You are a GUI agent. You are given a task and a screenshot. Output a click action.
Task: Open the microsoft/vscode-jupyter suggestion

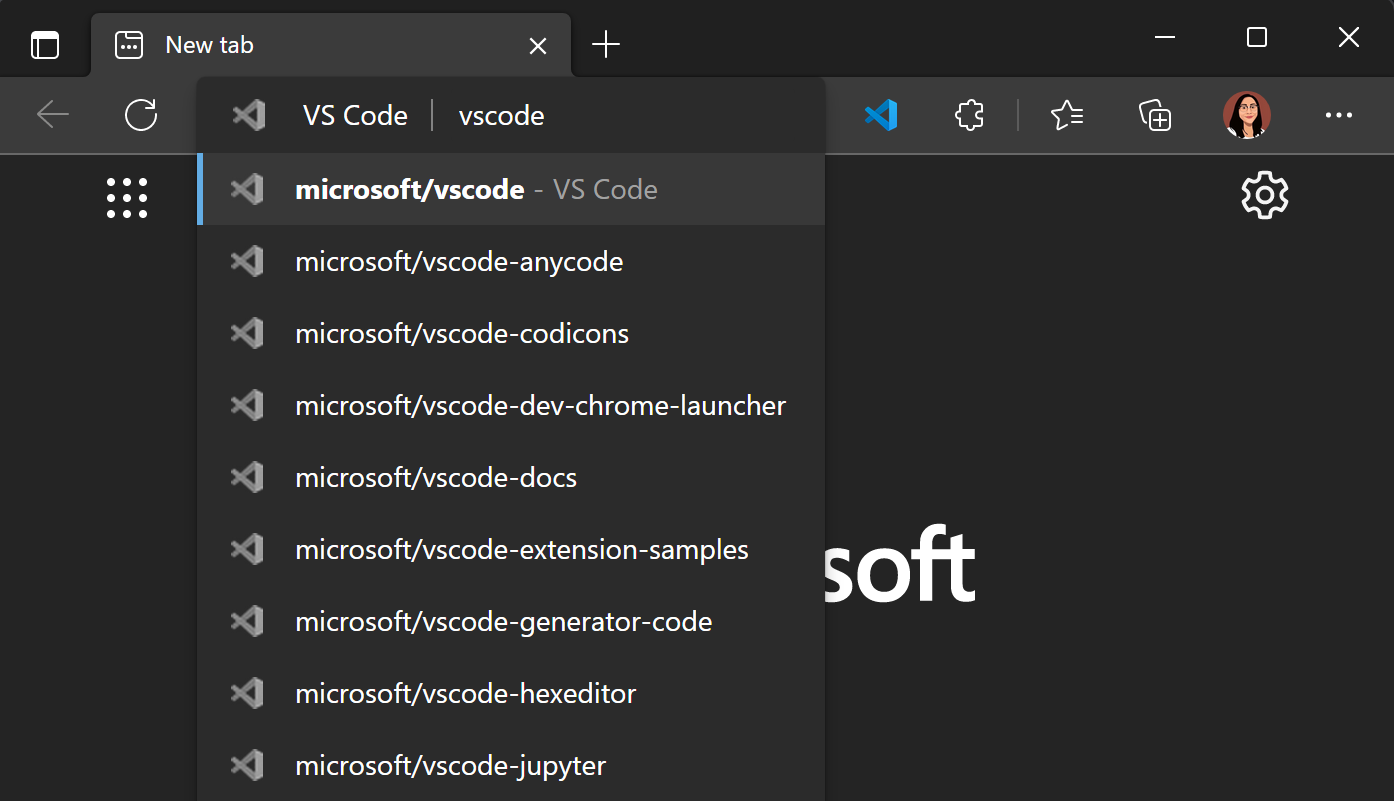pyautogui.click(x=450, y=765)
